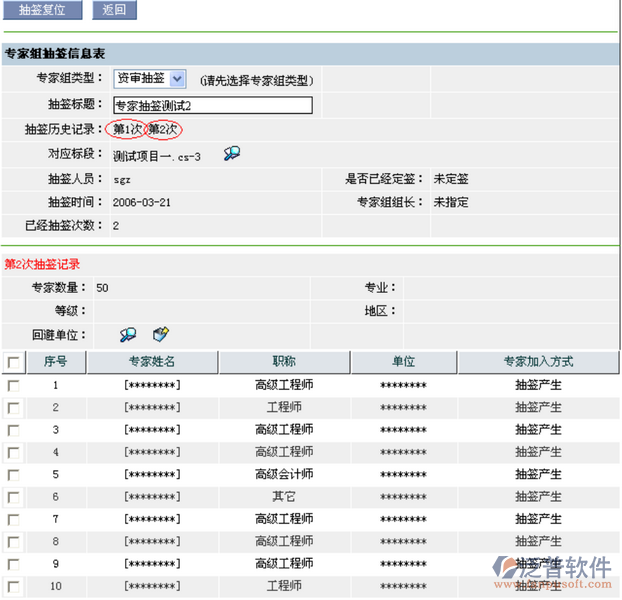
Task: Open the 第2次 lottery history record
Action: pyautogui.click(x=163, y=129)
